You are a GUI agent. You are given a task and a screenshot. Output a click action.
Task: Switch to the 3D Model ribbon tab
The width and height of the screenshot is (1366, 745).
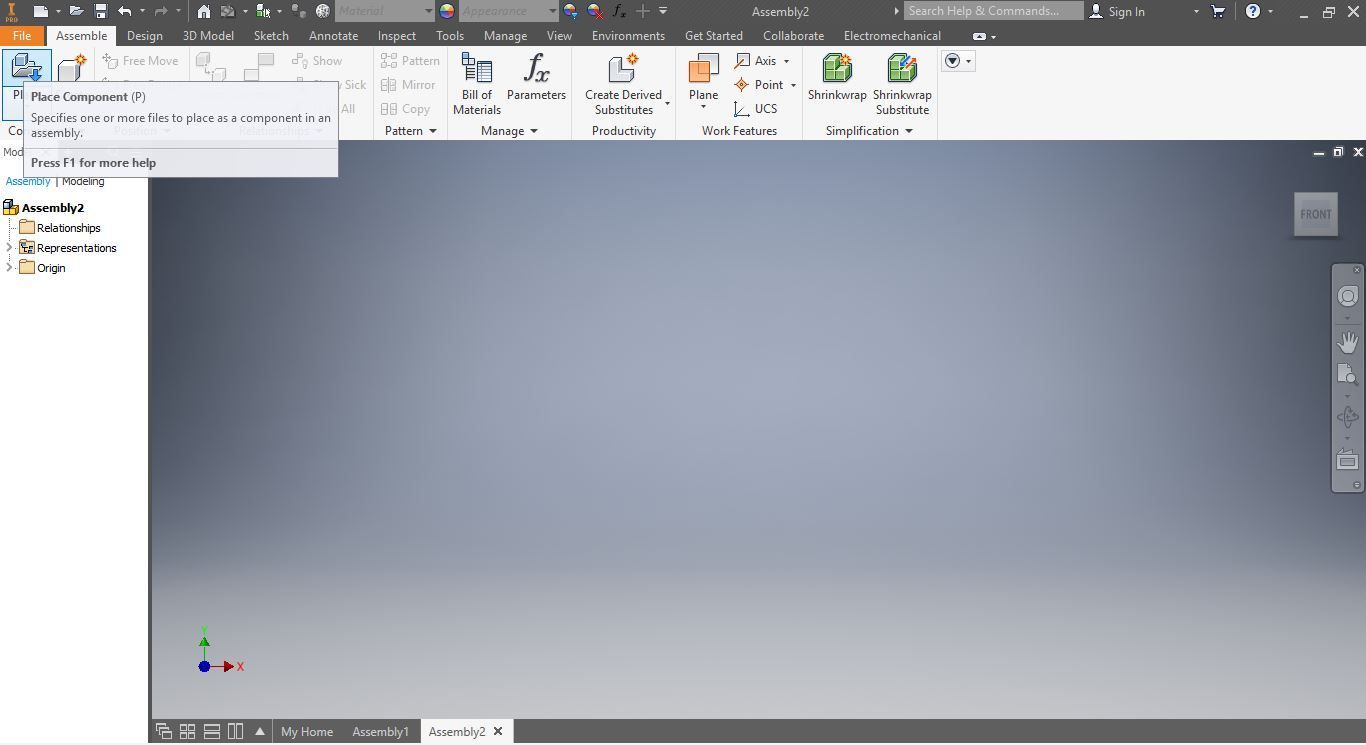click(x=208, y=35)
